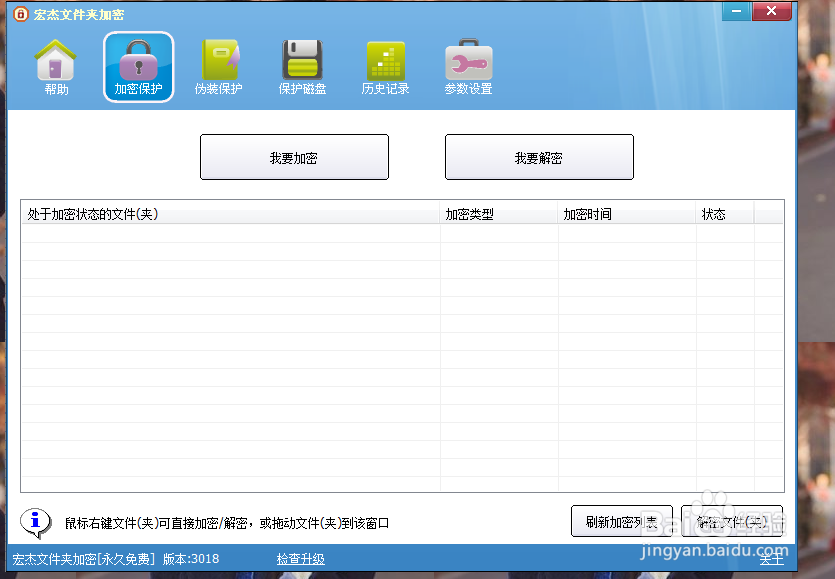This screenshot has width=835, height=579.
Task: Click the app logo in the title bar
Action: tap(20, 14)
